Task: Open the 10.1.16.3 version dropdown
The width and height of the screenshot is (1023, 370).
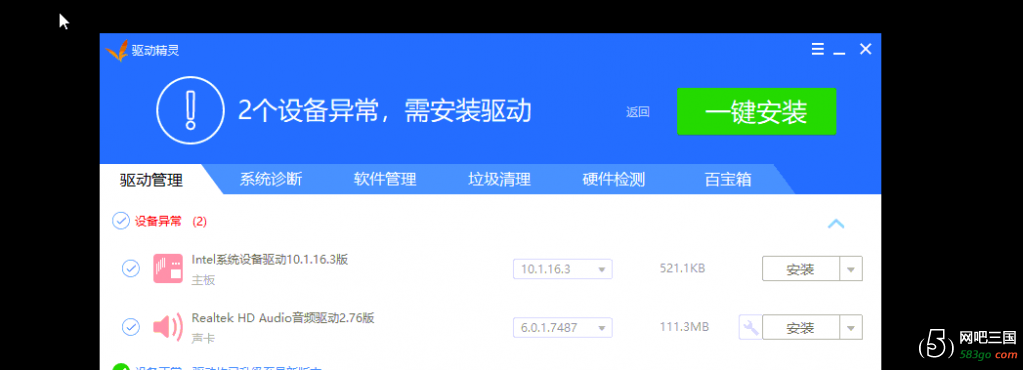Action: point(562,269)
